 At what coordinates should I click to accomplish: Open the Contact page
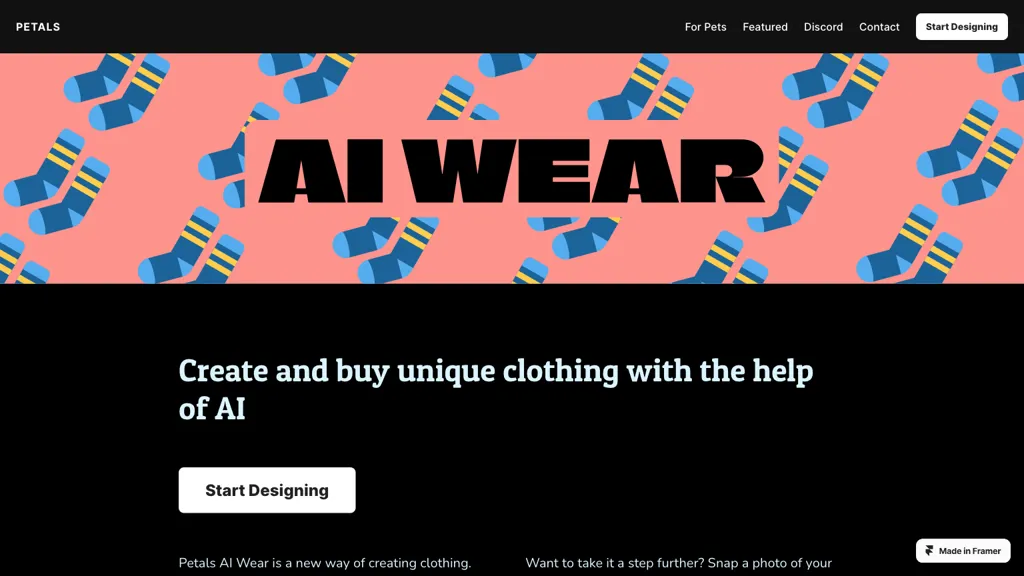tap(879, 27)
